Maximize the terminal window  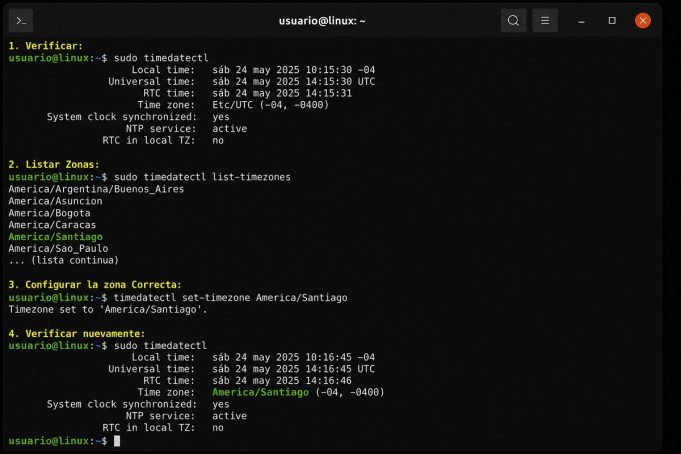point(612,20)
